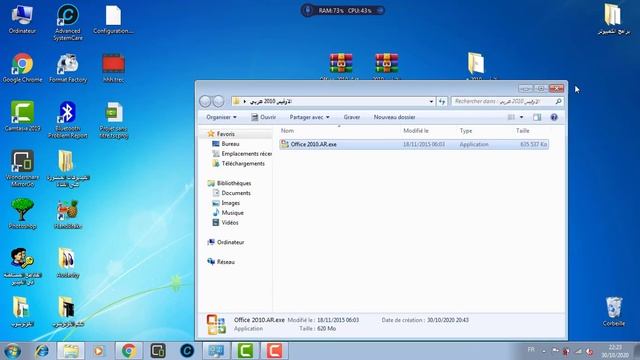
Task: Toggle the preview pane icon in explorer
Action: [537, 118]
